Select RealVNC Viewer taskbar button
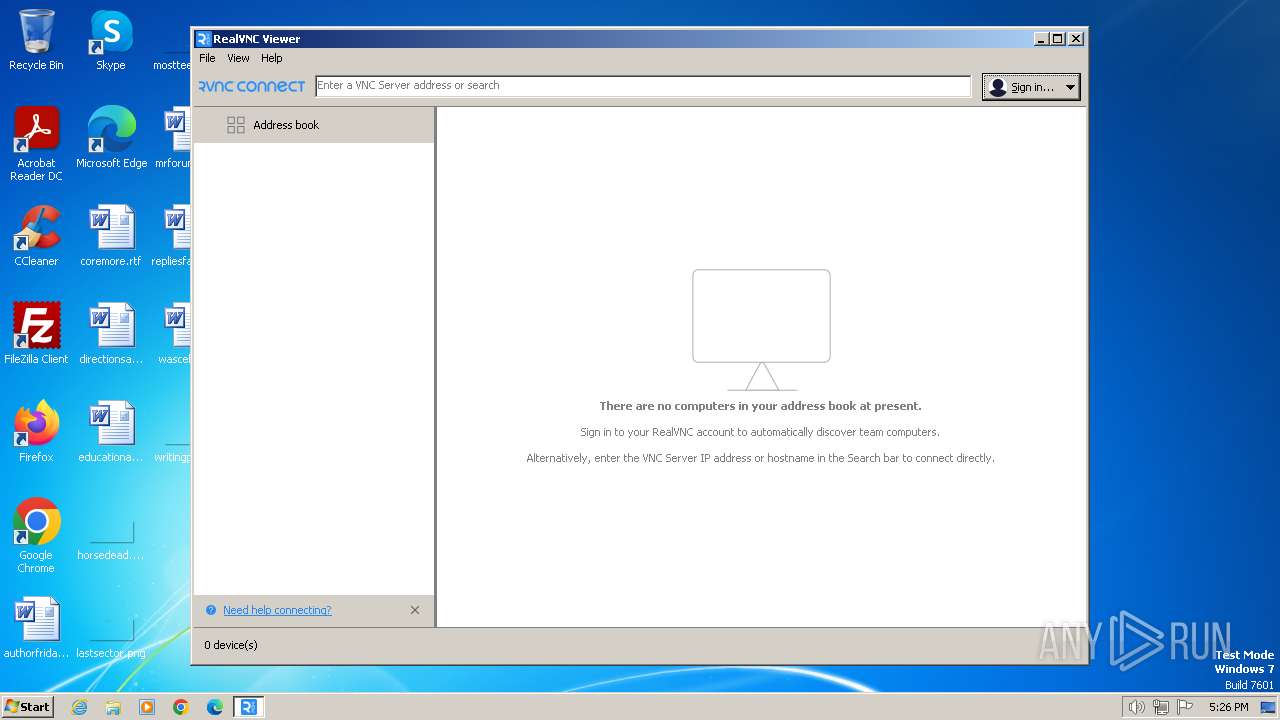This screenshot has height=720, width=1280. [249, 707]
